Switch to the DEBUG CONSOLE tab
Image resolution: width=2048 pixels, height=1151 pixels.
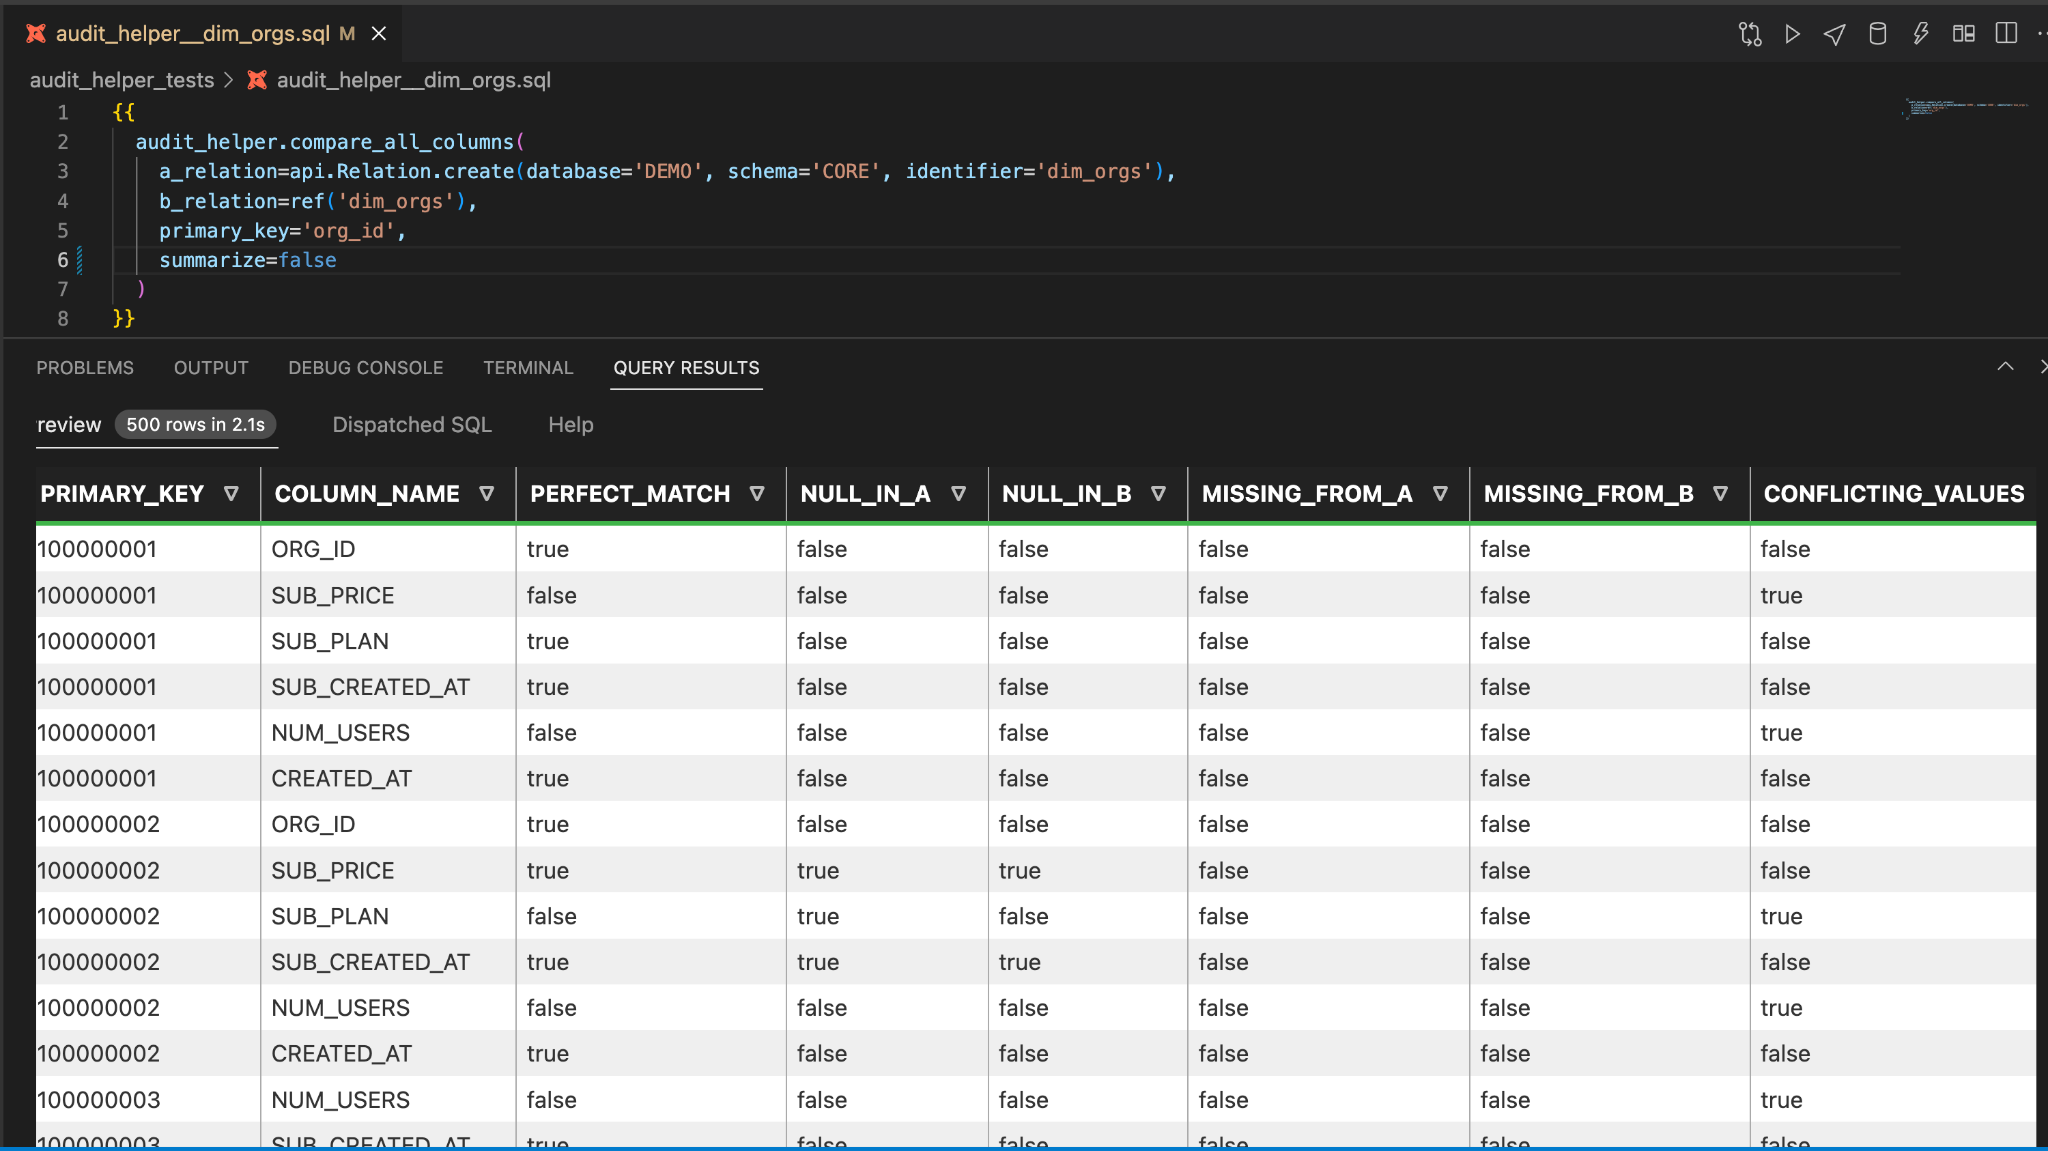coord(366,368)
